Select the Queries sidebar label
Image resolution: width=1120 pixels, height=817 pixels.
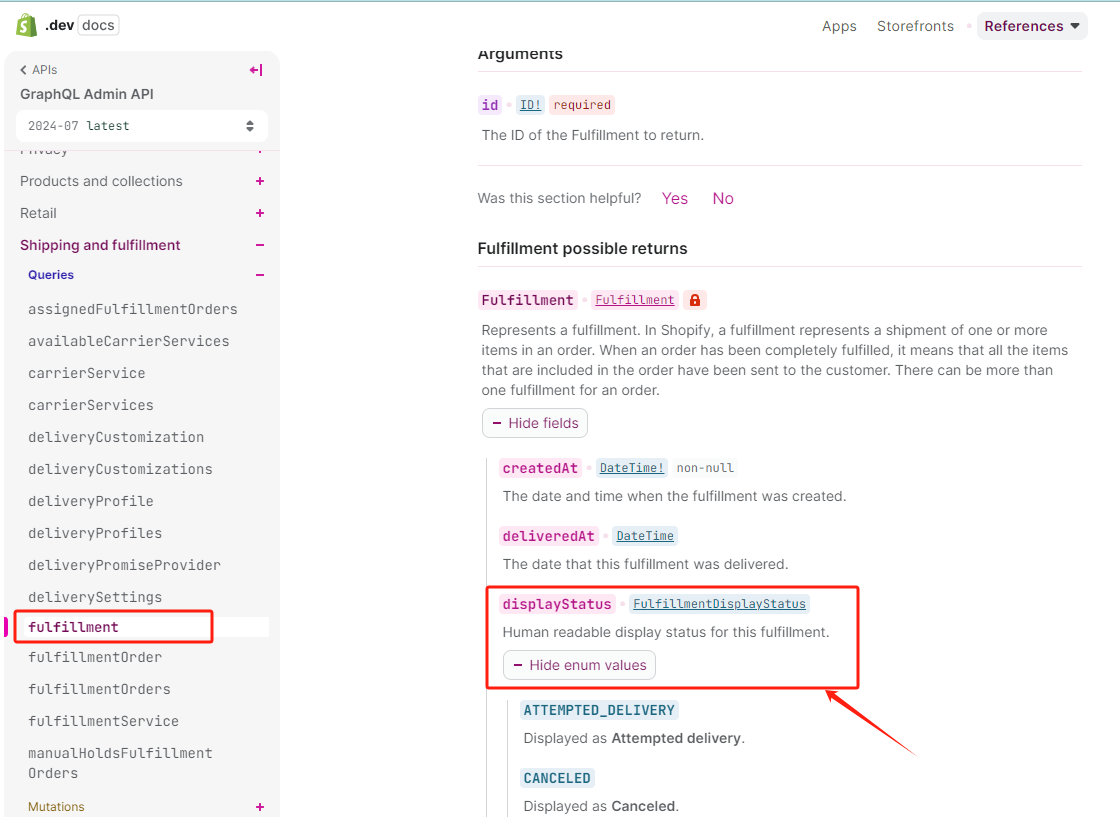tap(51, 275)
